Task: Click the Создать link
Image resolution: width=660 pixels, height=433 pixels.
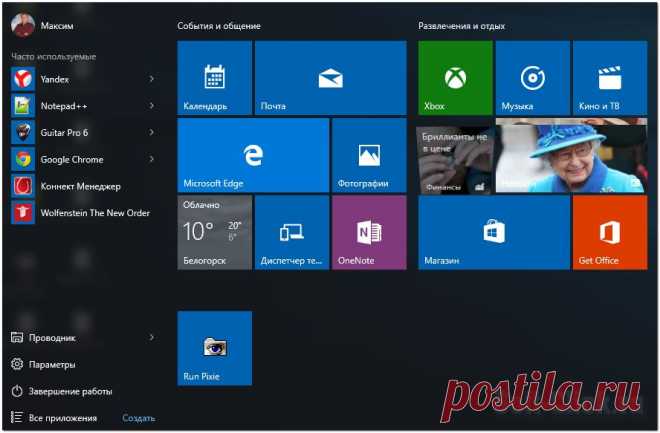Action: pos(138,417)
